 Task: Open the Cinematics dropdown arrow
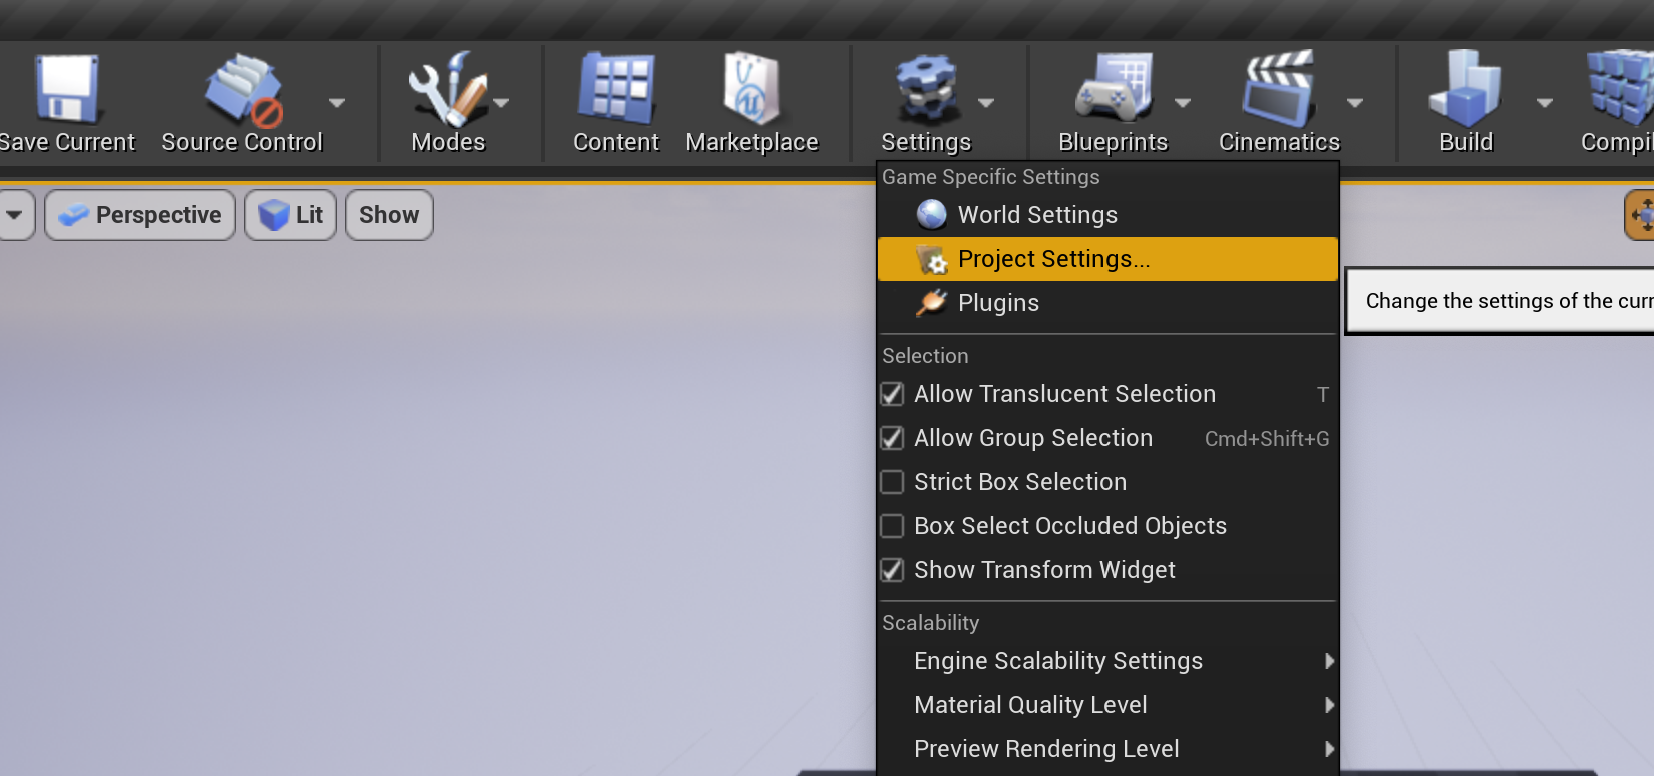tap(1355, 103)
